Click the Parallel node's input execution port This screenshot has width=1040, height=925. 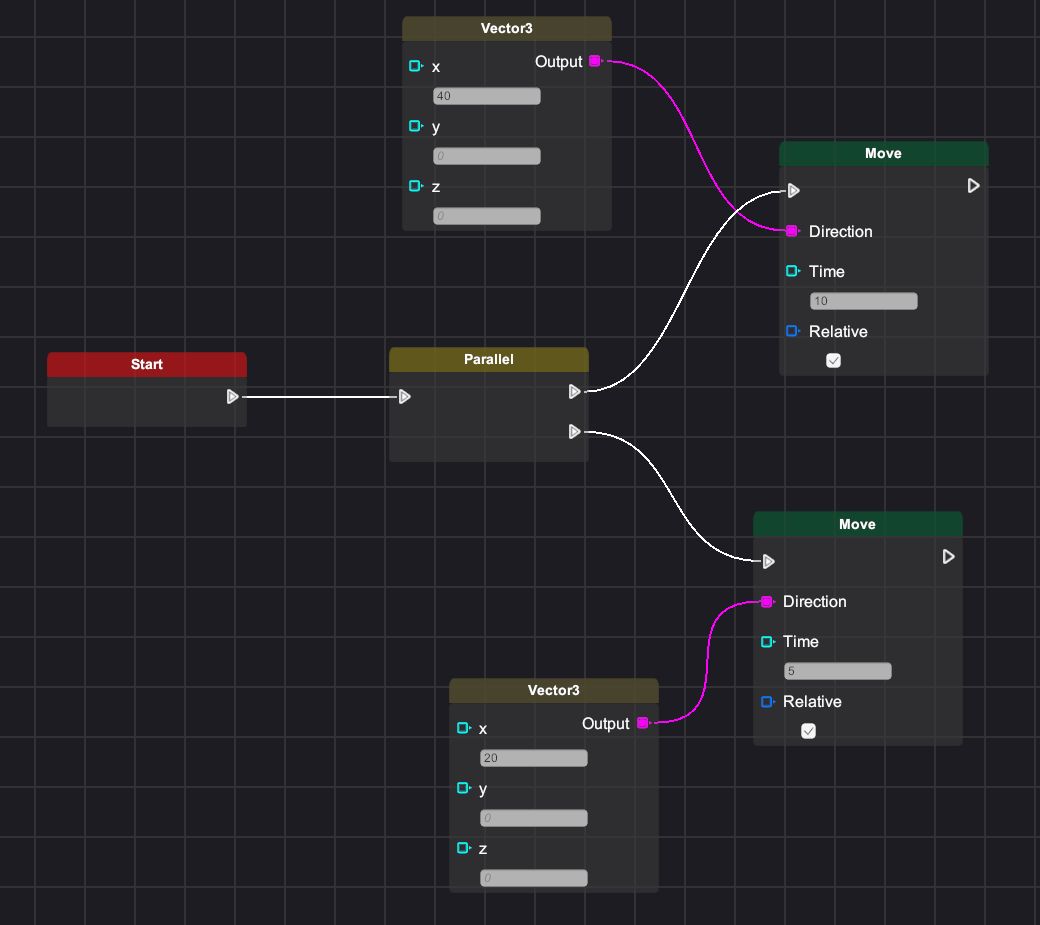pos(404,397)
